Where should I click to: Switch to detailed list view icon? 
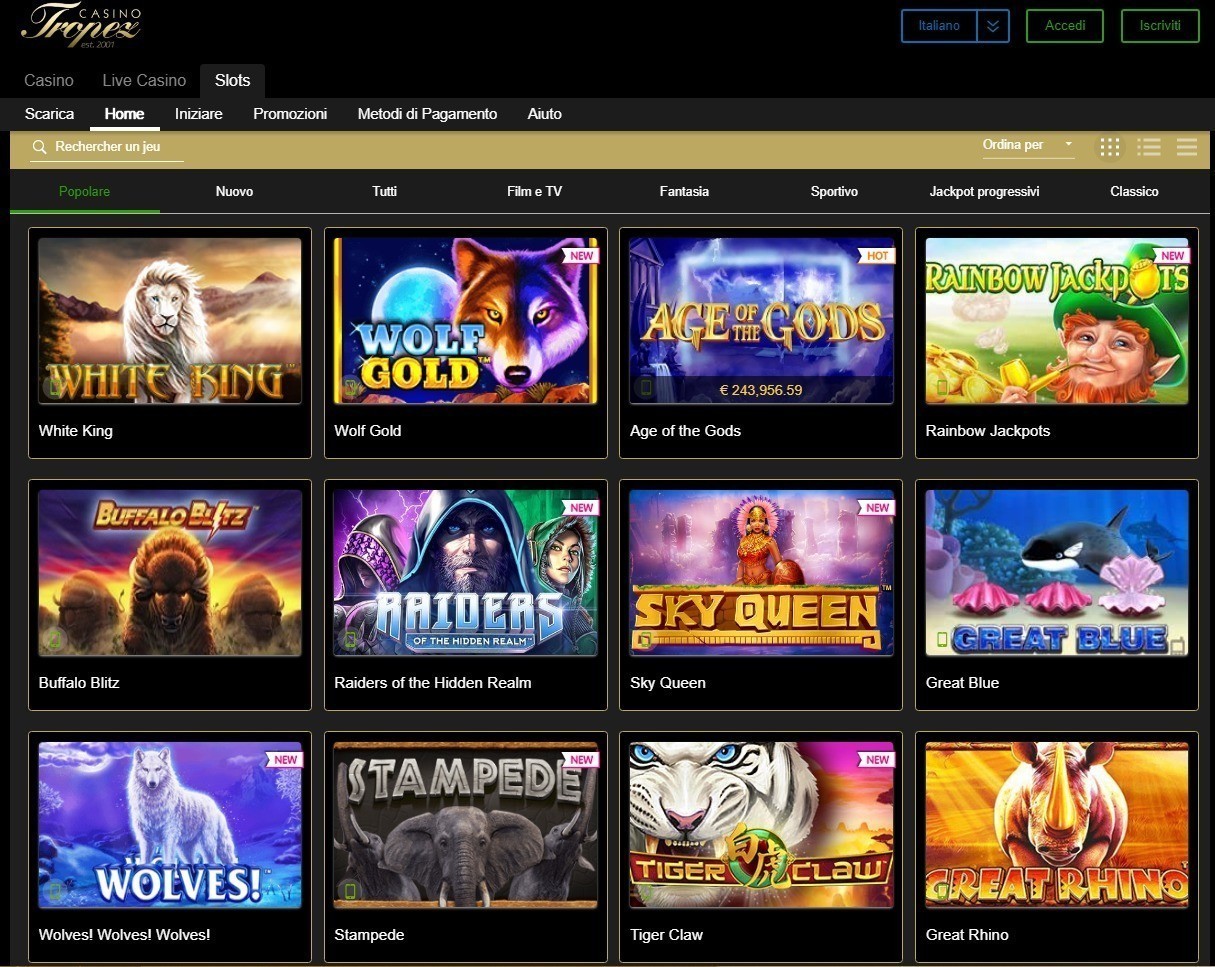[x=1149, y=147]
